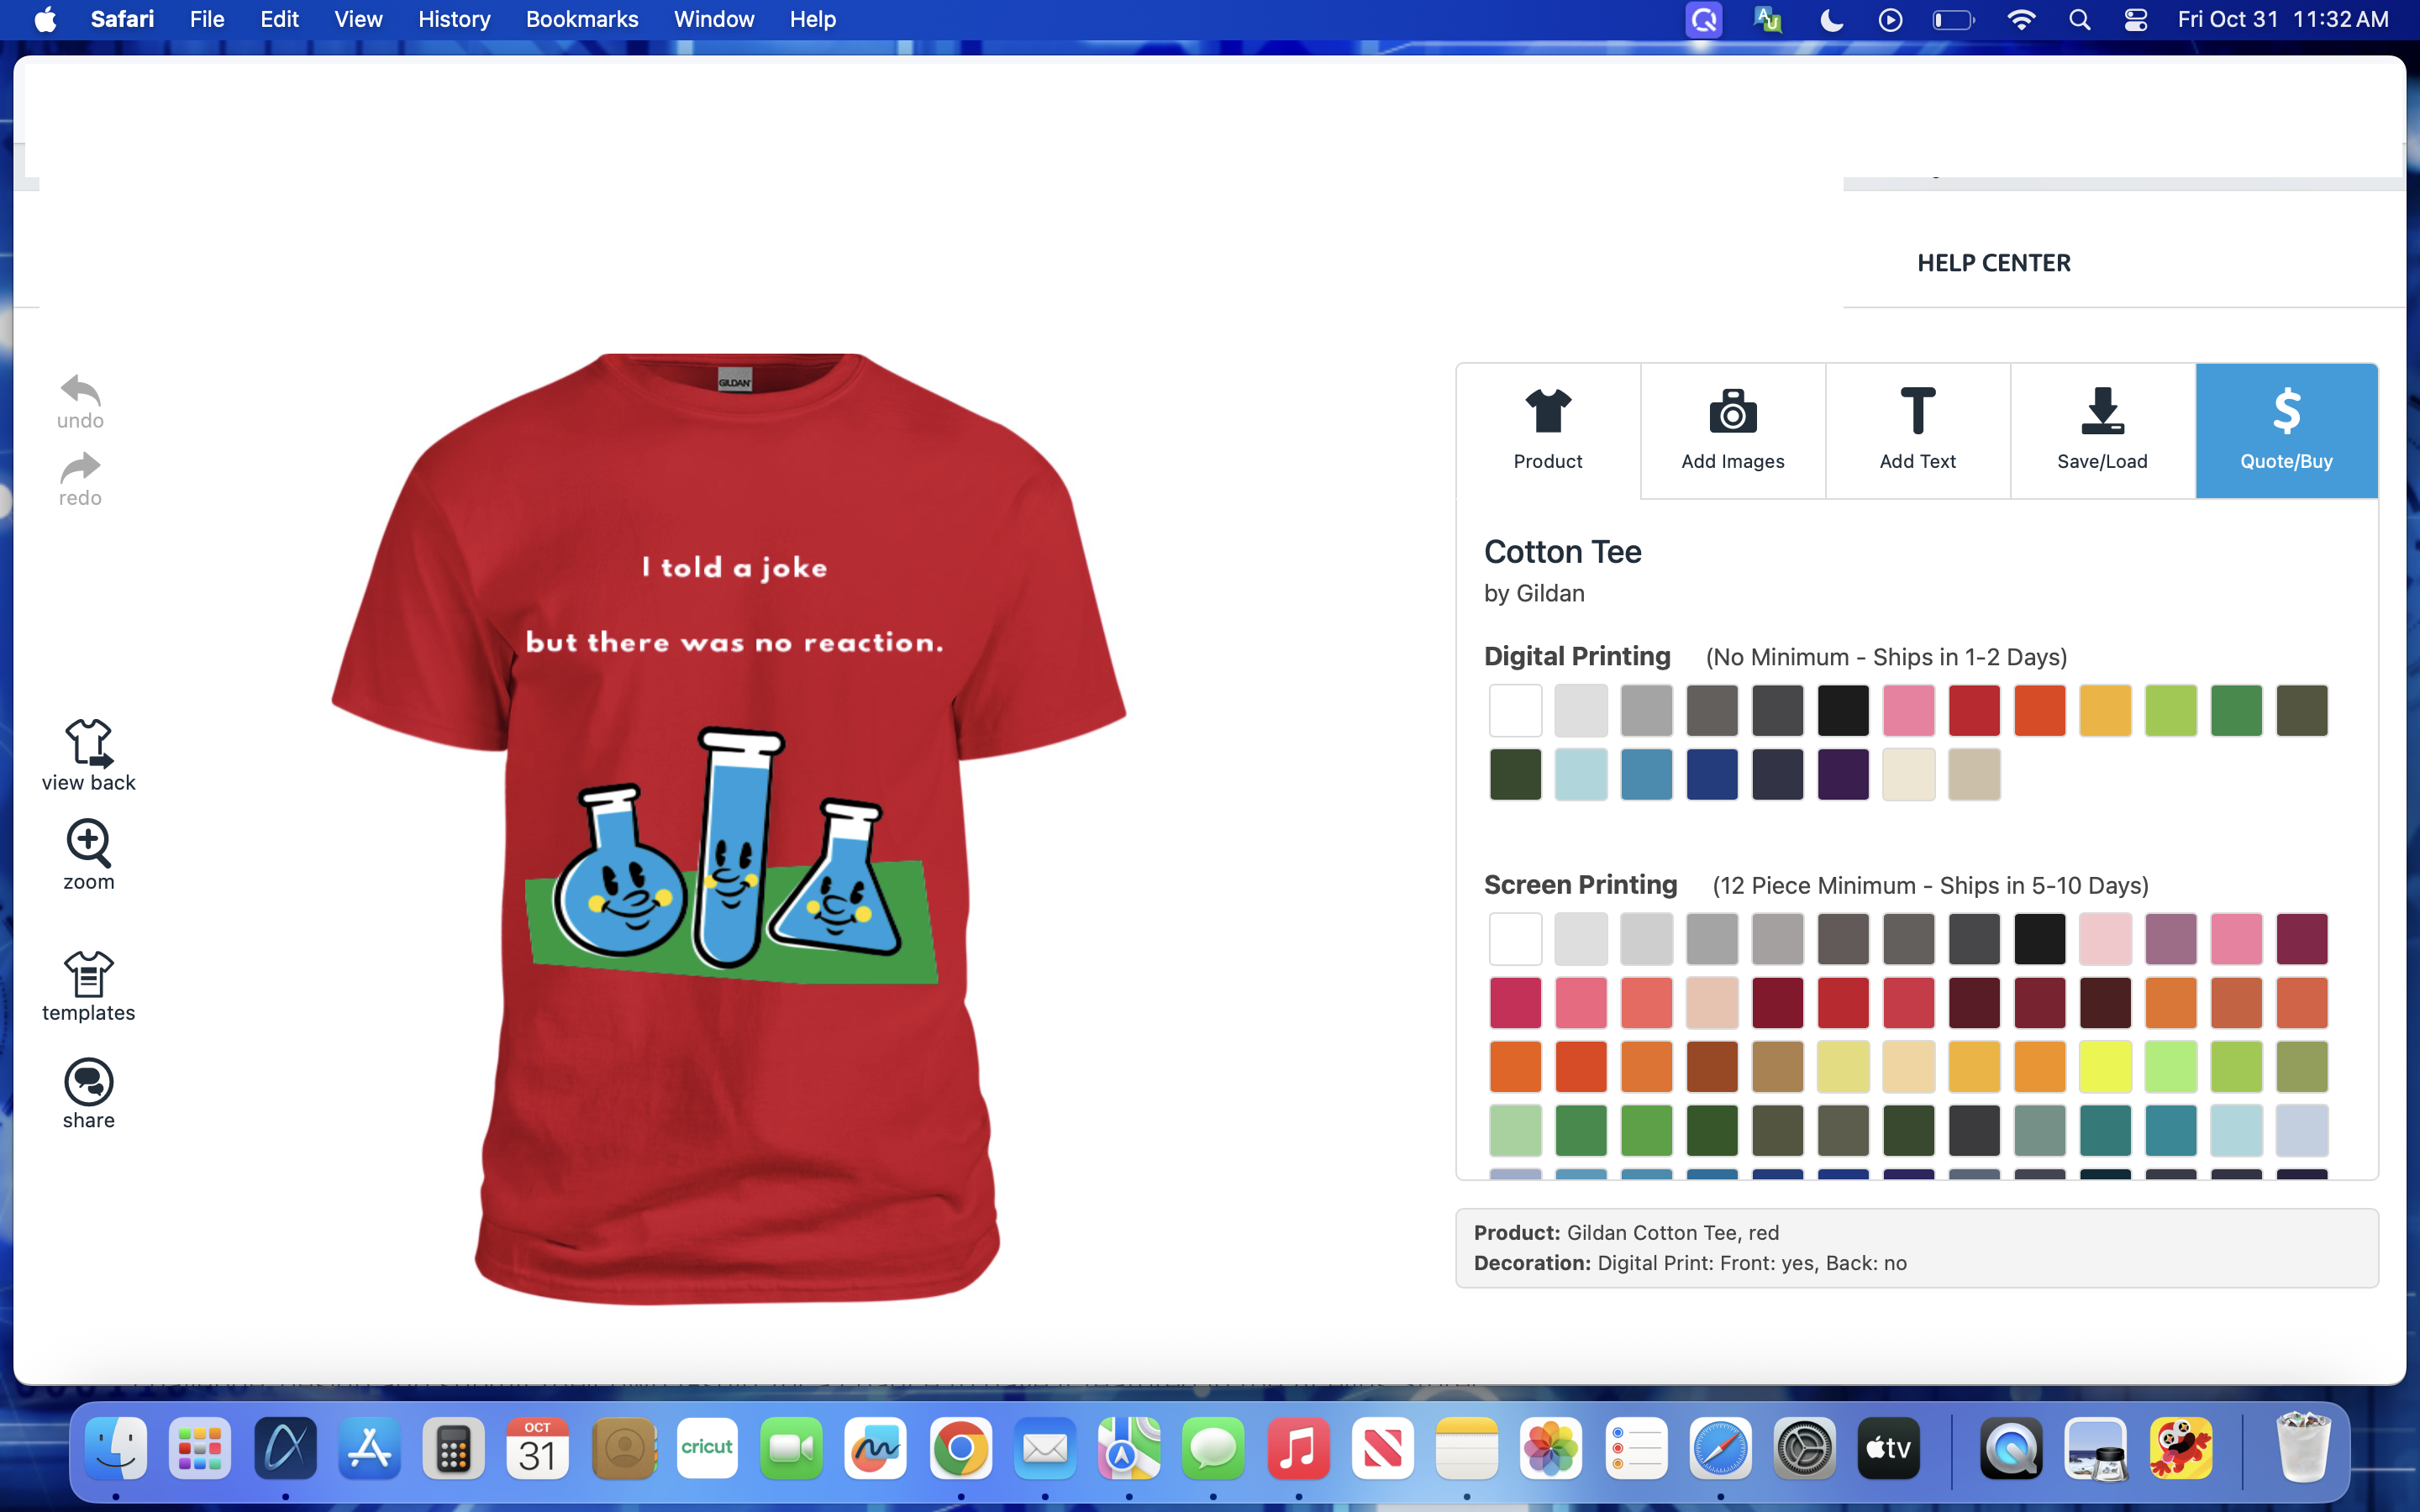The height and width of the screenshot is (1512, 2420).
Task: Open the Bookmarks menu
Action: tap(581, 19)
